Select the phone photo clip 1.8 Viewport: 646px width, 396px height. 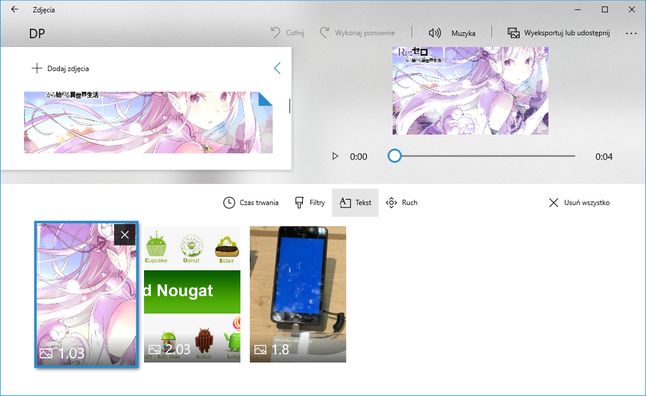coord(298,294)
